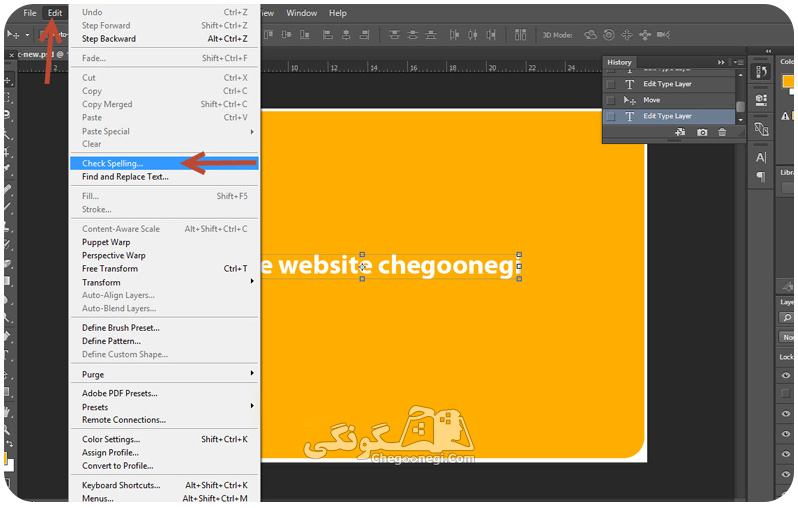This screenshot has height=508, width=798.
Task: Select the 3D rotate (orbit) mode icon
Action: pyautogui.click(x=590, y=35)
